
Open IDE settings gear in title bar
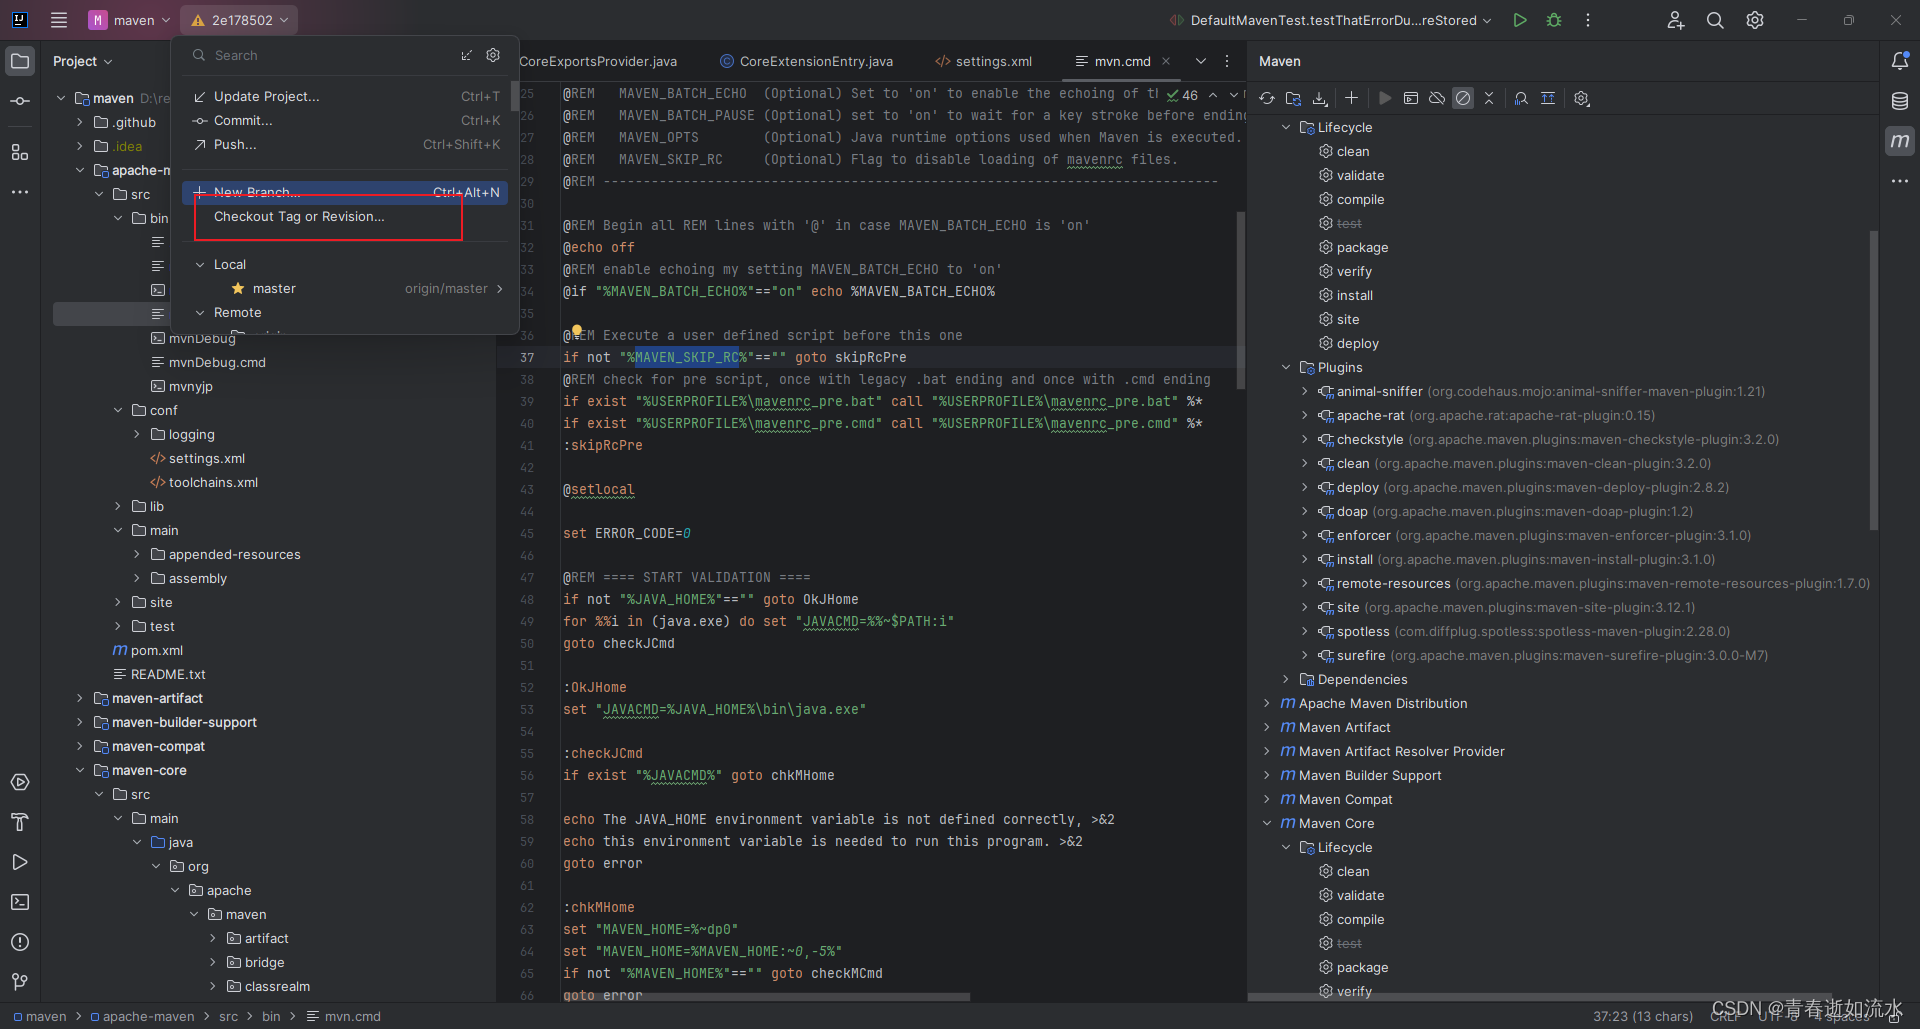pos(1755,20)
